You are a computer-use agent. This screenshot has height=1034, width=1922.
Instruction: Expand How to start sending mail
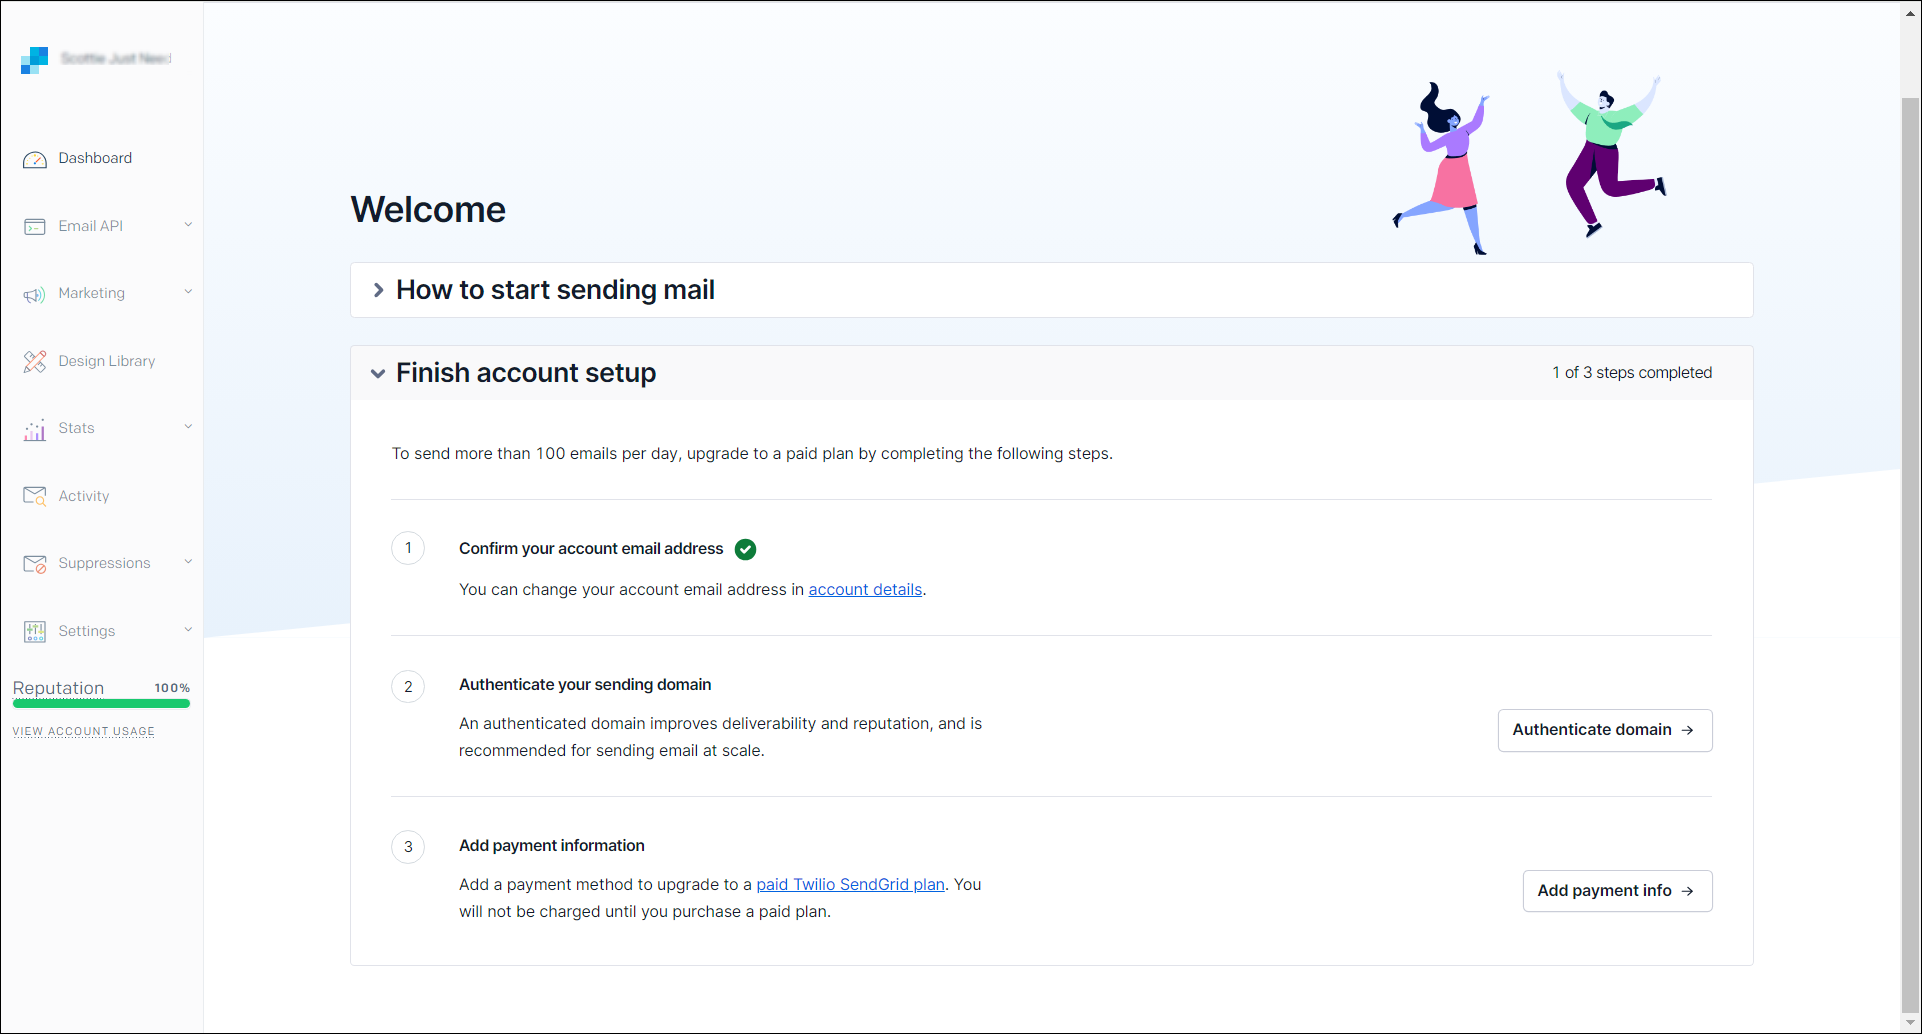[378, 290]
